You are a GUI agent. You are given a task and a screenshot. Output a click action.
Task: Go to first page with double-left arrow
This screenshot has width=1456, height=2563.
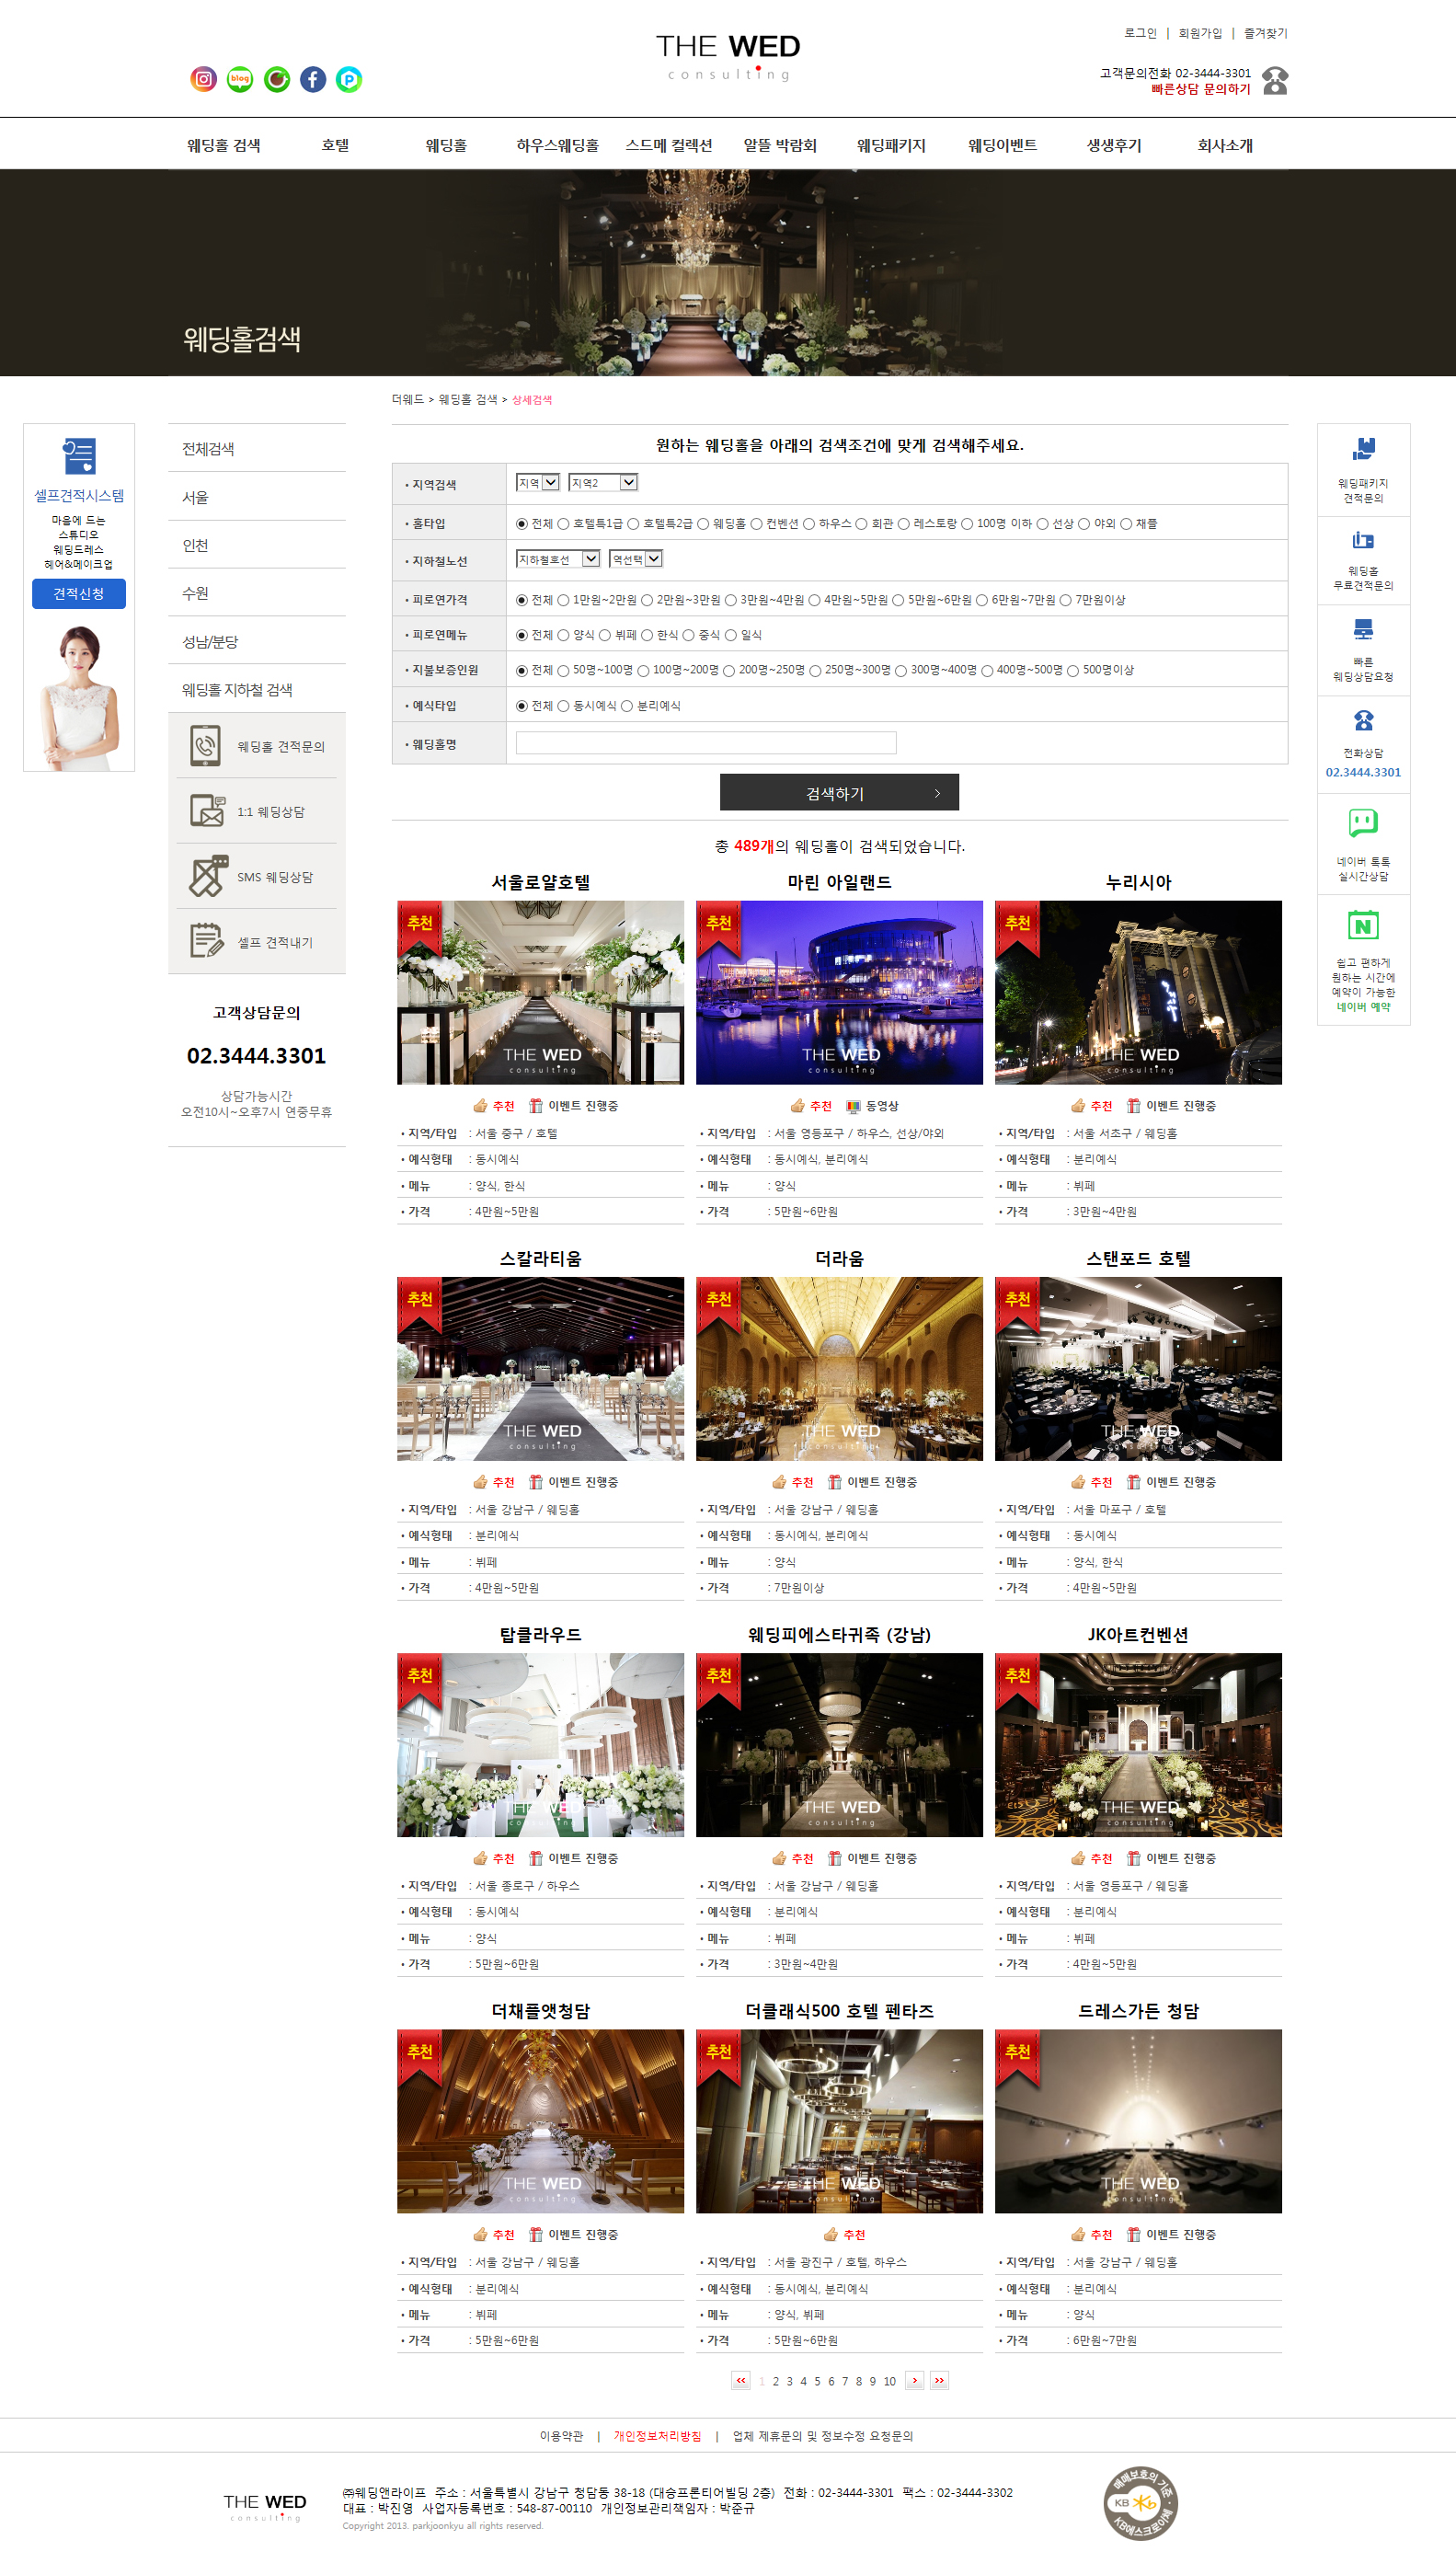[x=741, y=2380]
